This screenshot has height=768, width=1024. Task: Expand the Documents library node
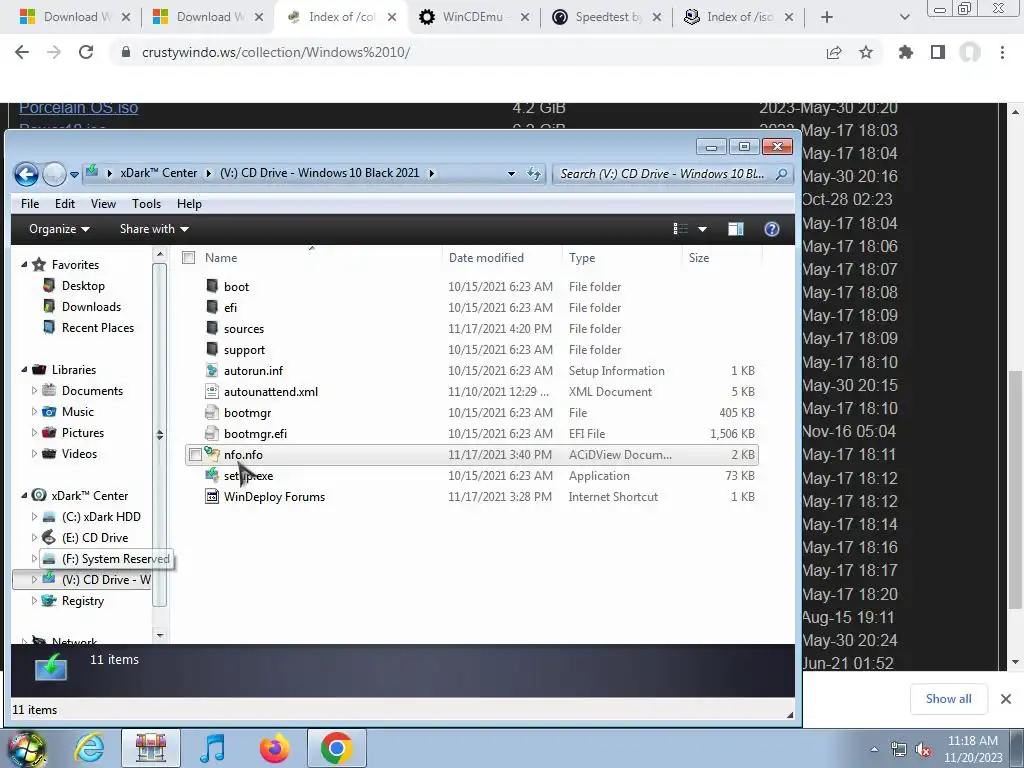coord(34,391)
